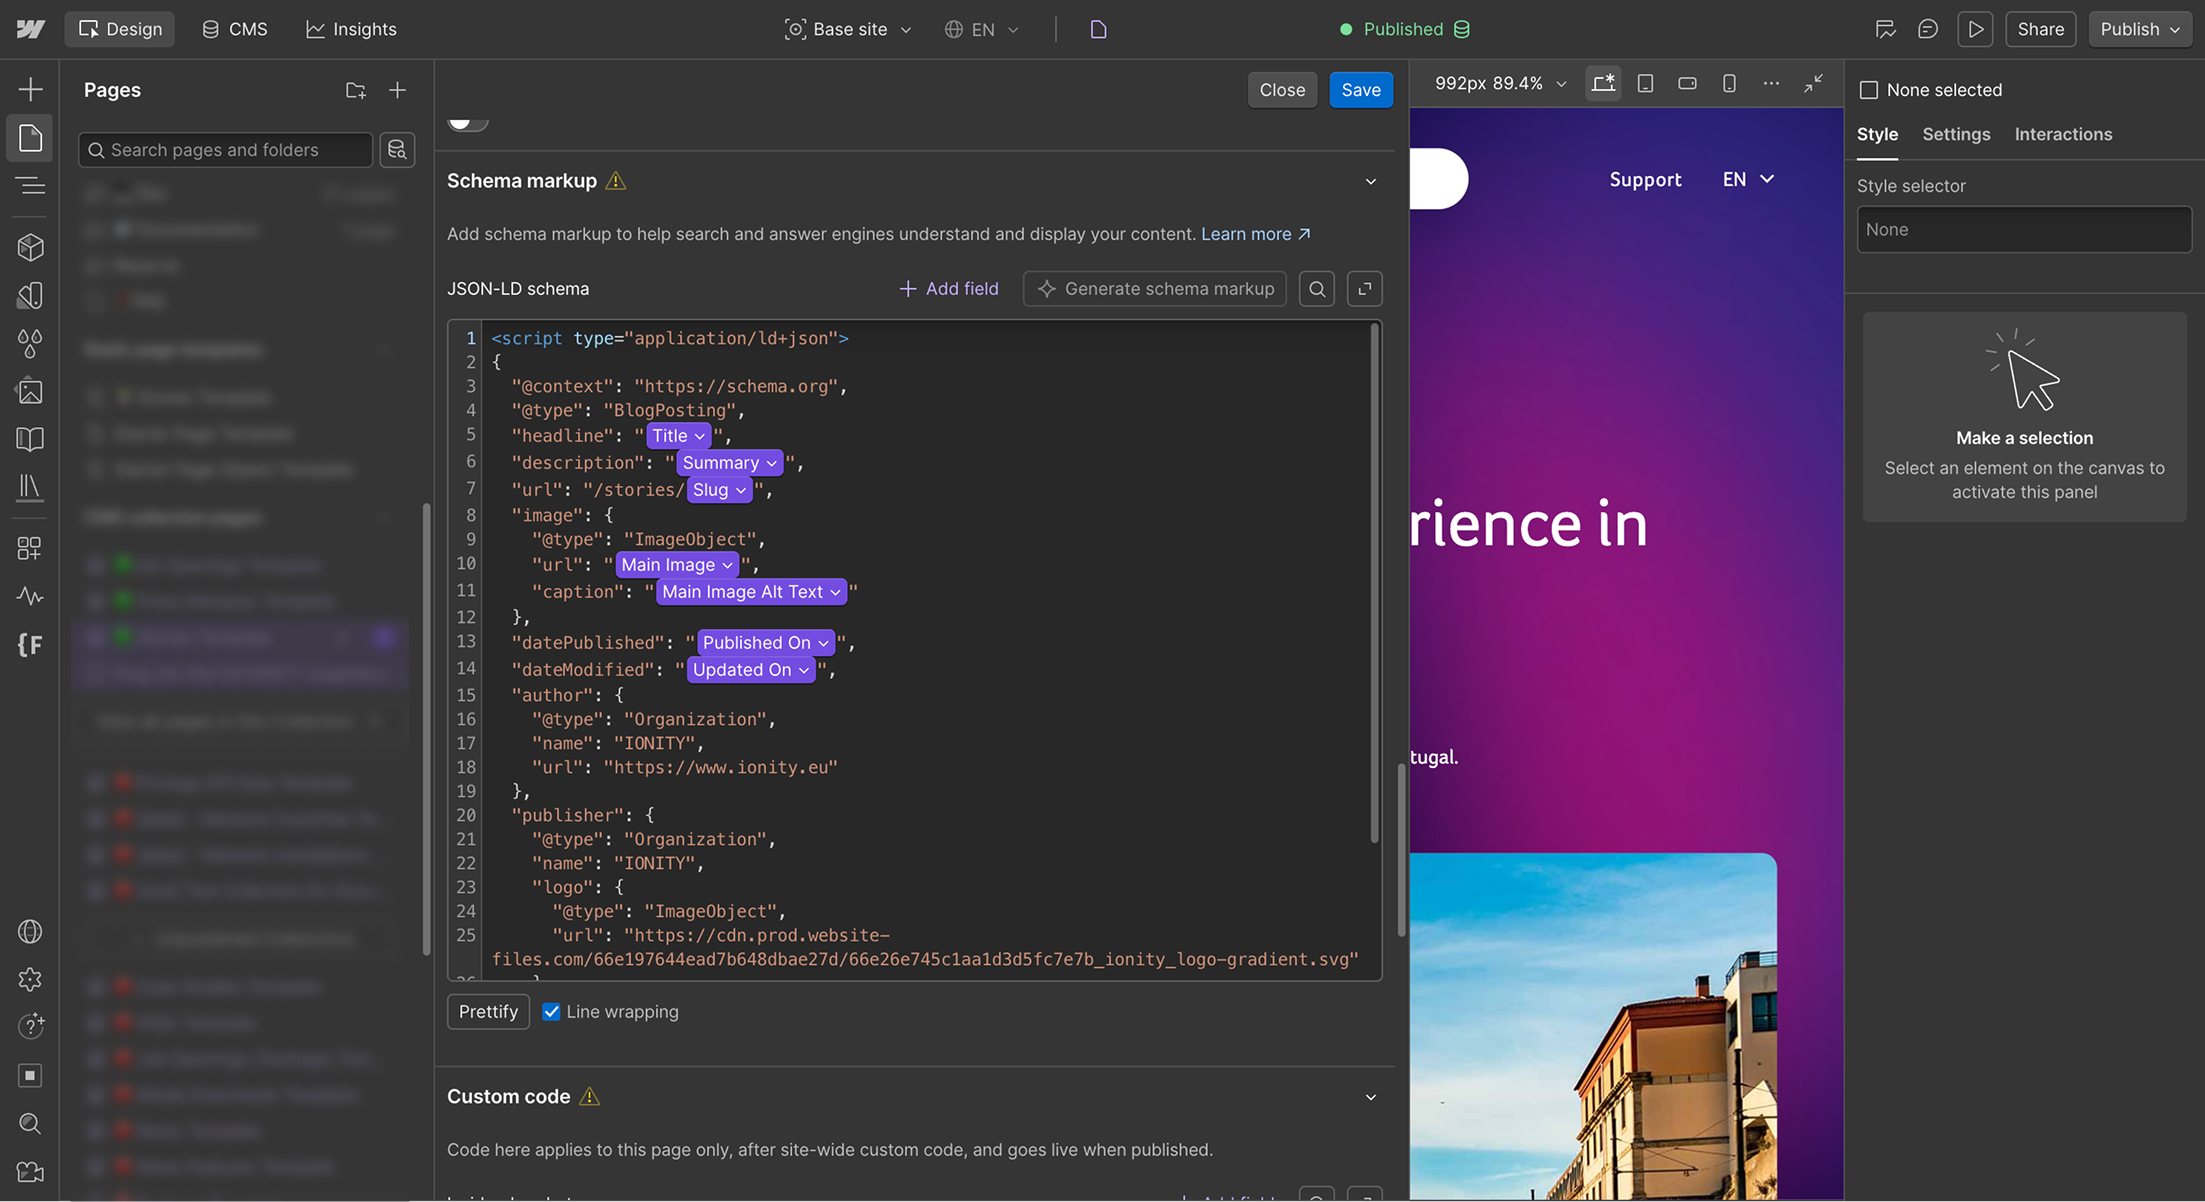The height and width of the screenshot is (1202, 2205).
Task: Open the Variables {F icon
Action: pos(30,645)
